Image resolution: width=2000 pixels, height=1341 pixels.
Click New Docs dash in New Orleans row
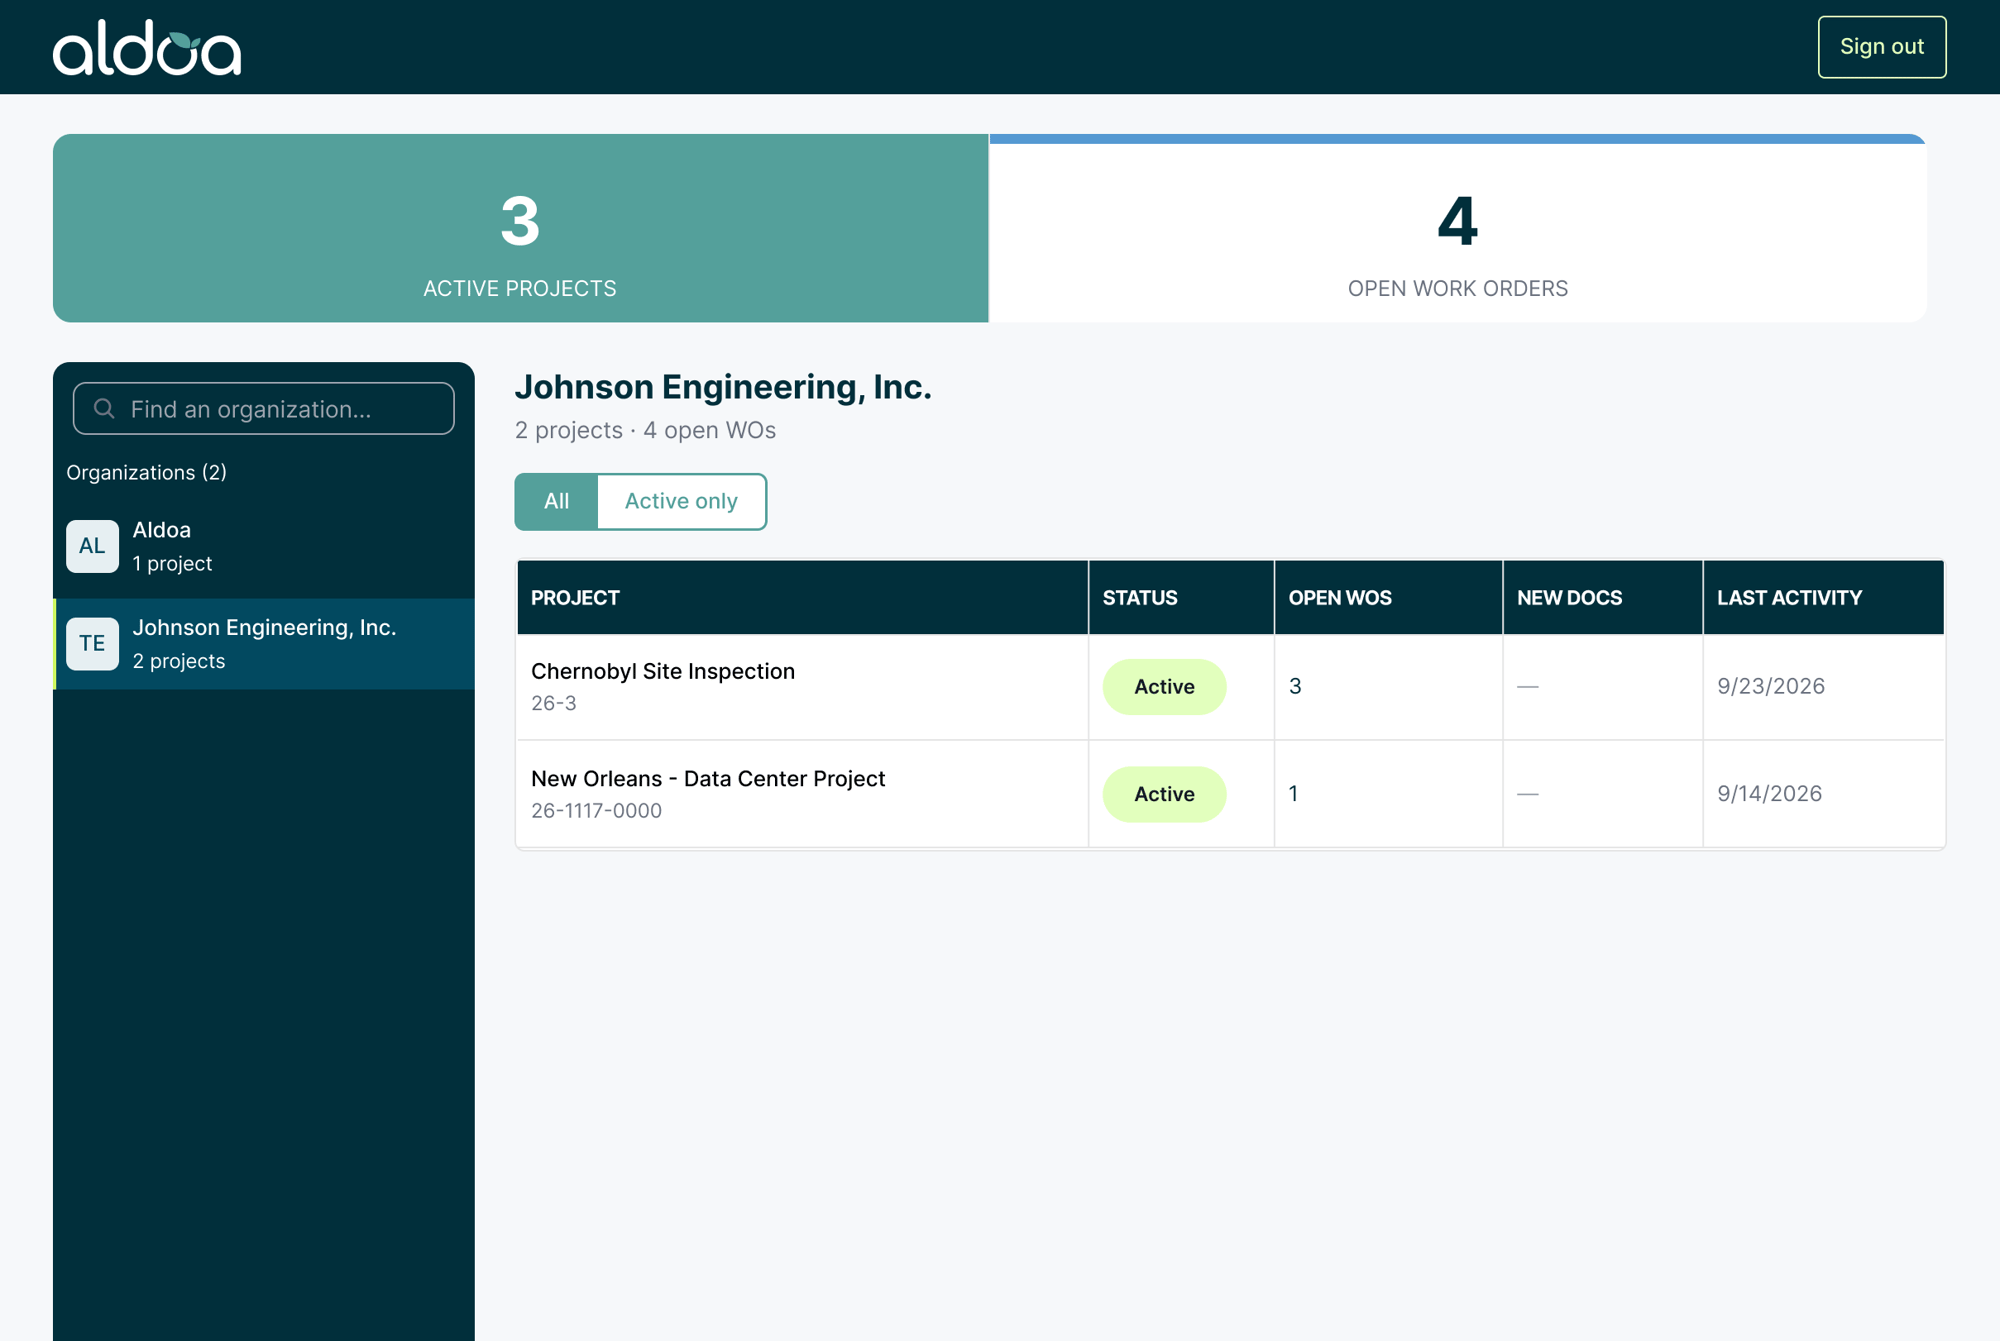click(1527, 794)
